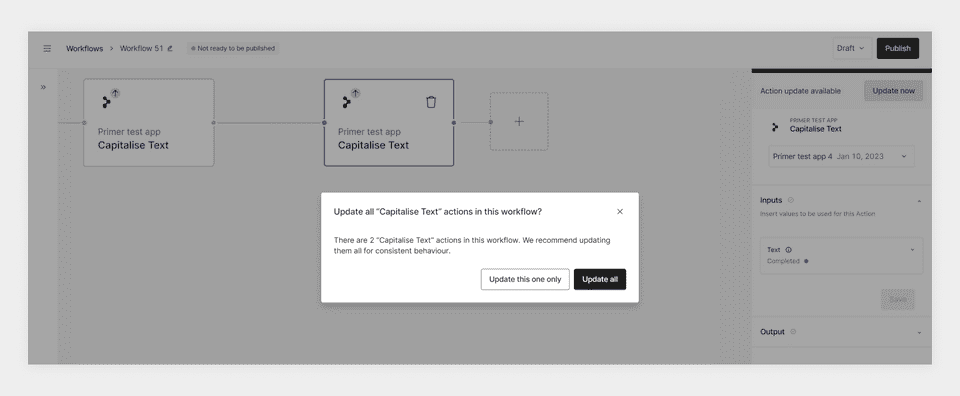This screenshot has width=960, height=396.
Task: Expand the Text input field chevron
Action: point(912,250)
